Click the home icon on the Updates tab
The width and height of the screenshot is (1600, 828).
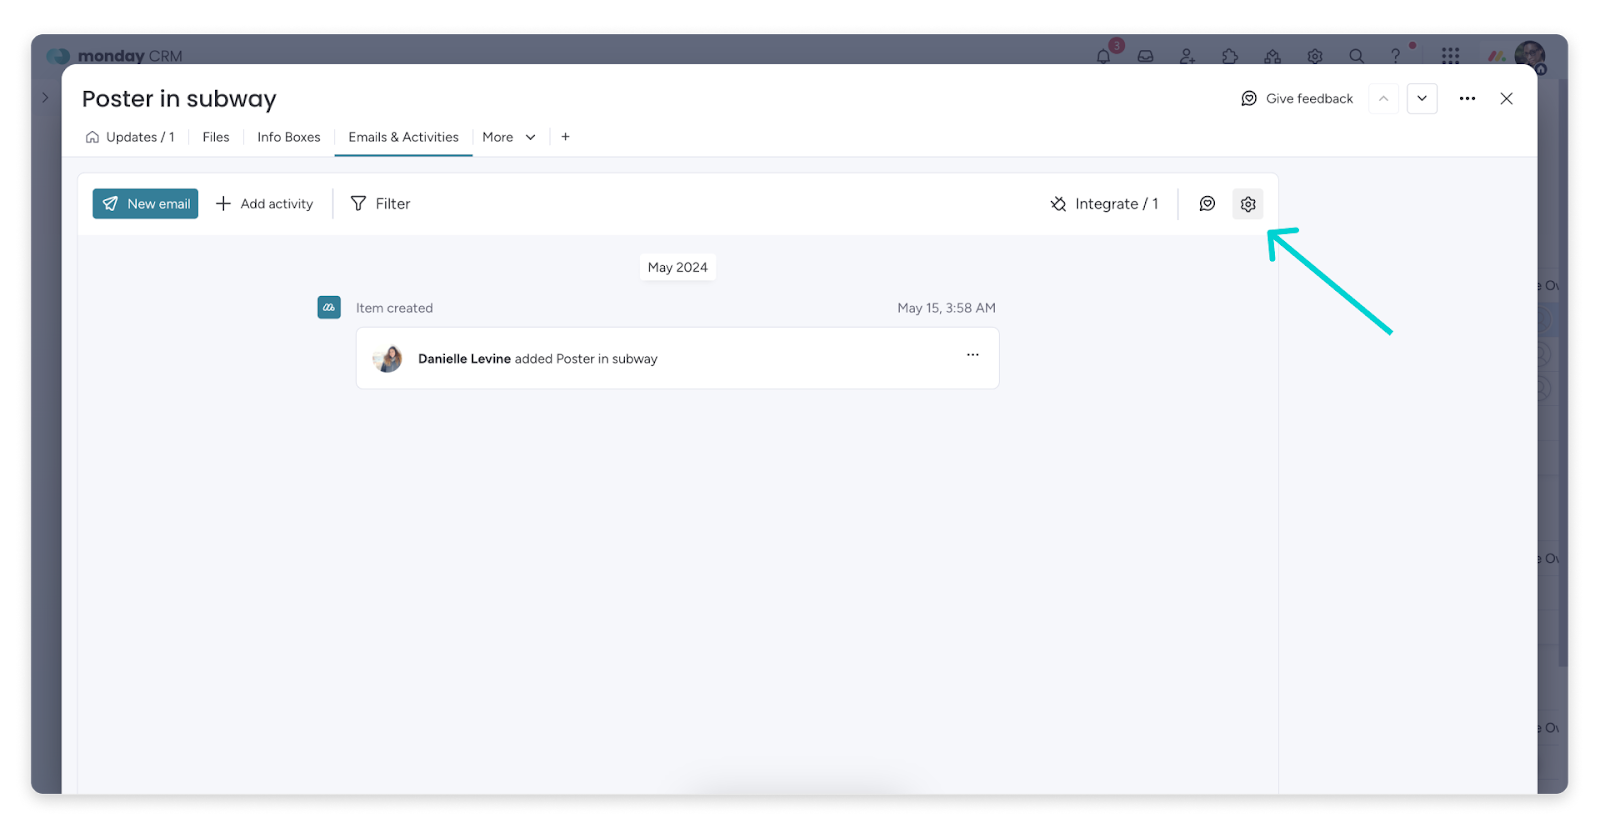[x=92, y=137]
